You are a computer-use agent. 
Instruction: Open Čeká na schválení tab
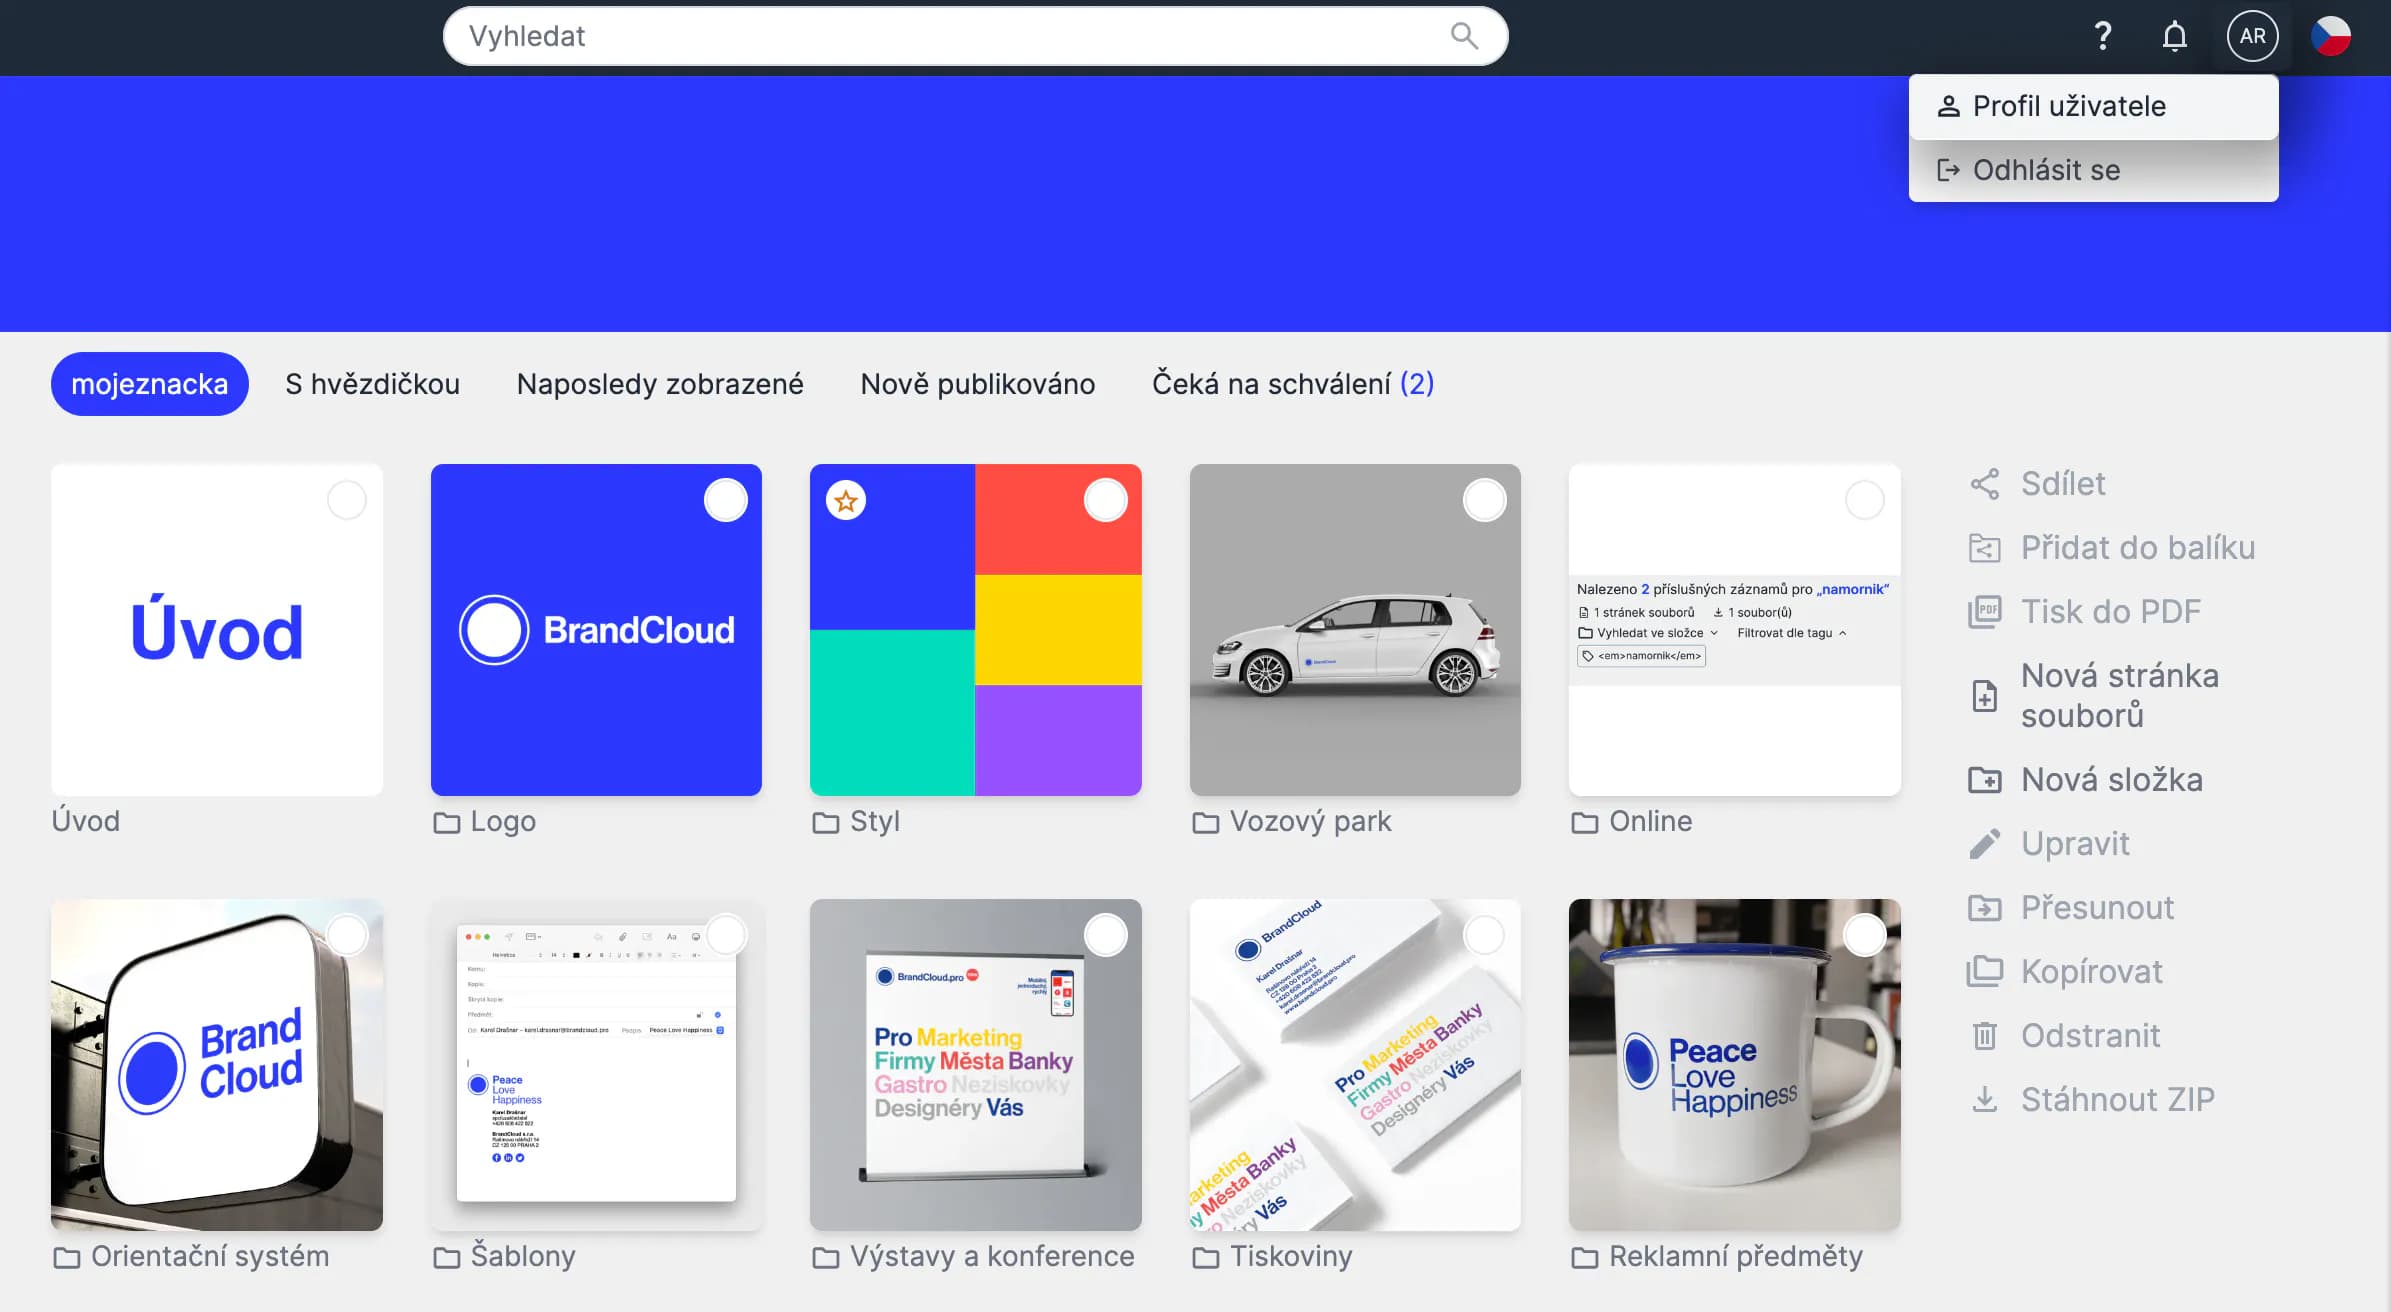1292,384
